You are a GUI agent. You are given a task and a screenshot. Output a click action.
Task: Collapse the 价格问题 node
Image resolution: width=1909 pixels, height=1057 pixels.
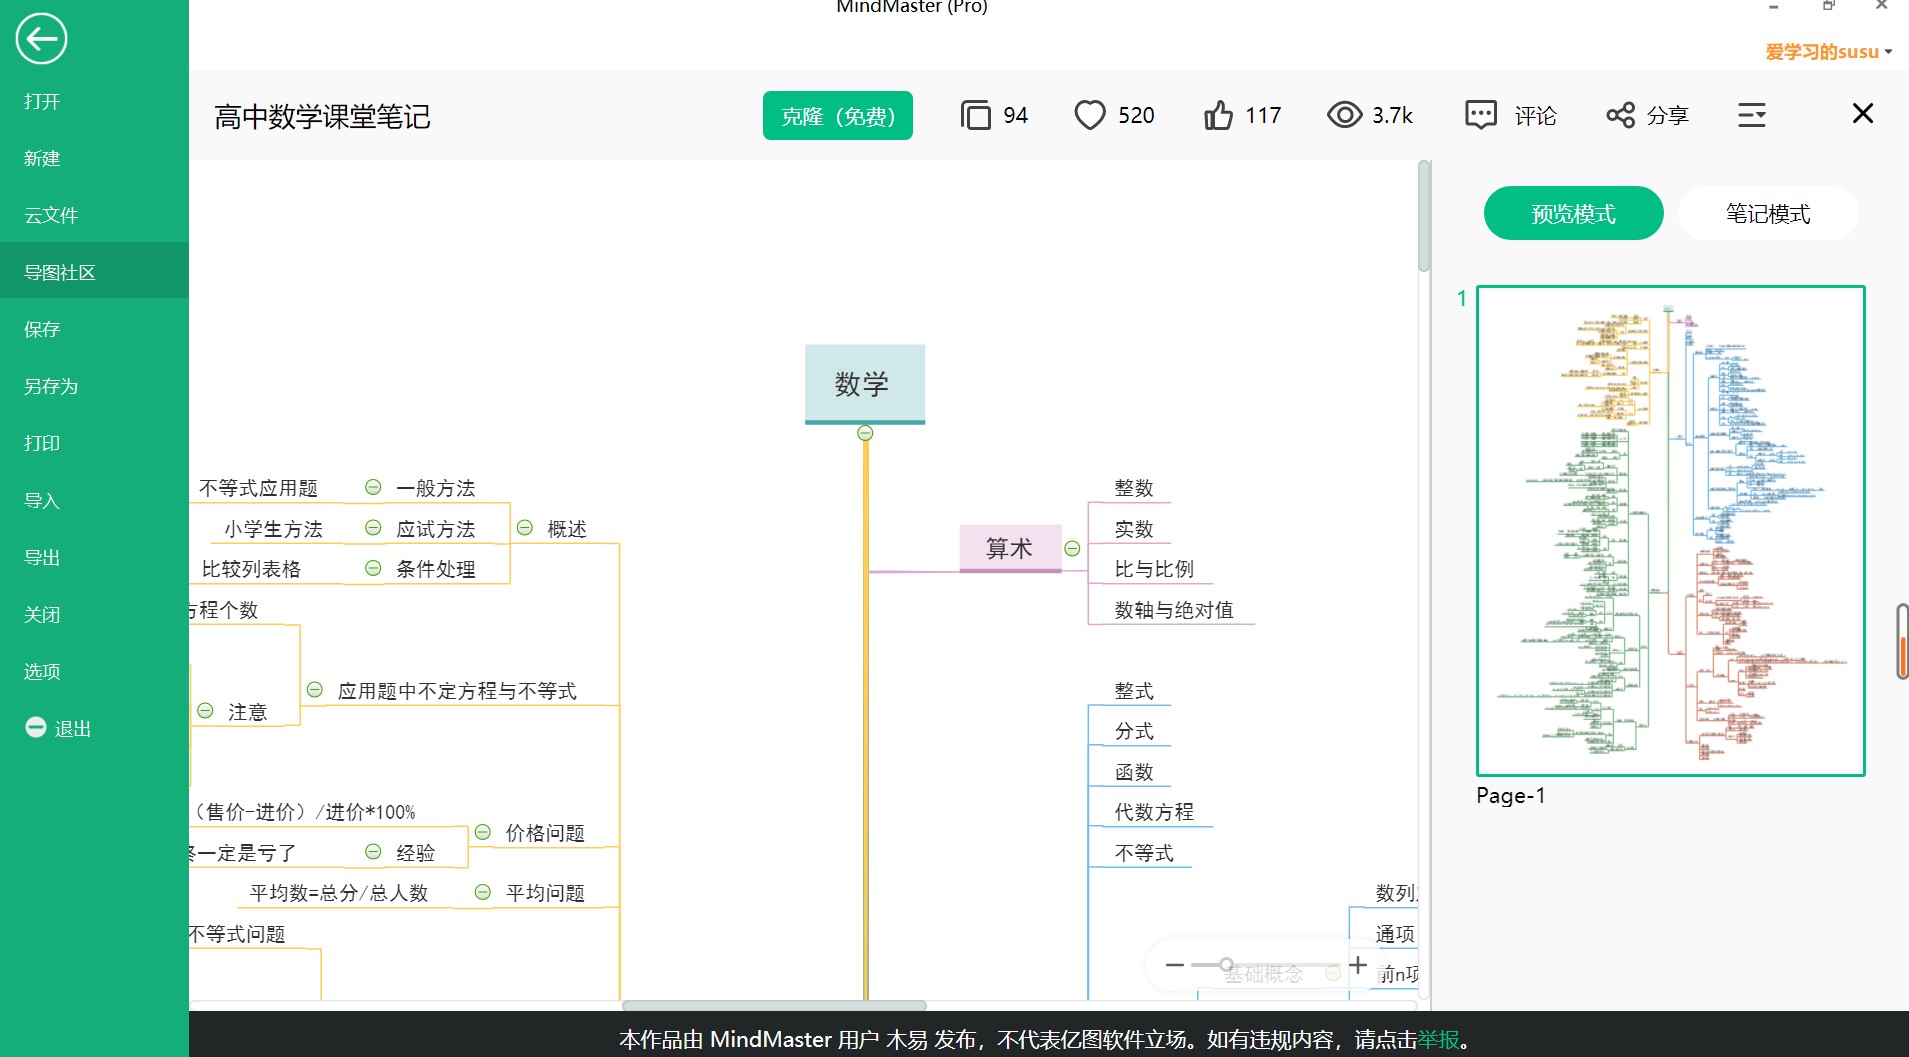(x=482, y=832)
